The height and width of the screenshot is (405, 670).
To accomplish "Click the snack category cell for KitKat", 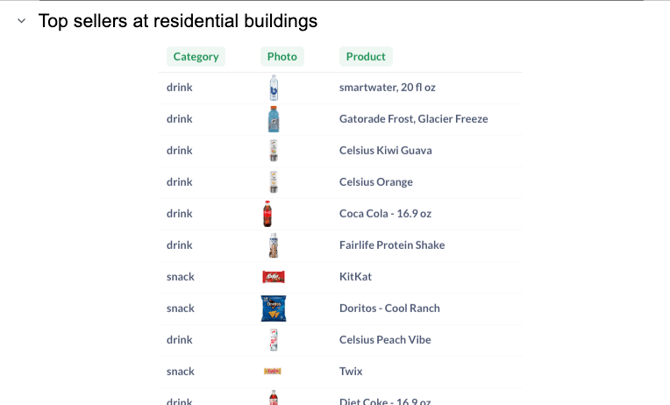I will (x=181, y=277).
